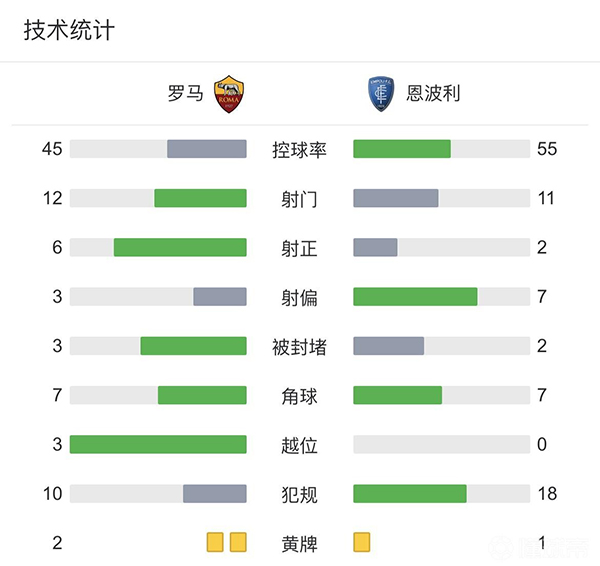Select the 罗马 team name
600x566 pixels.
click(x=185, y=94)
